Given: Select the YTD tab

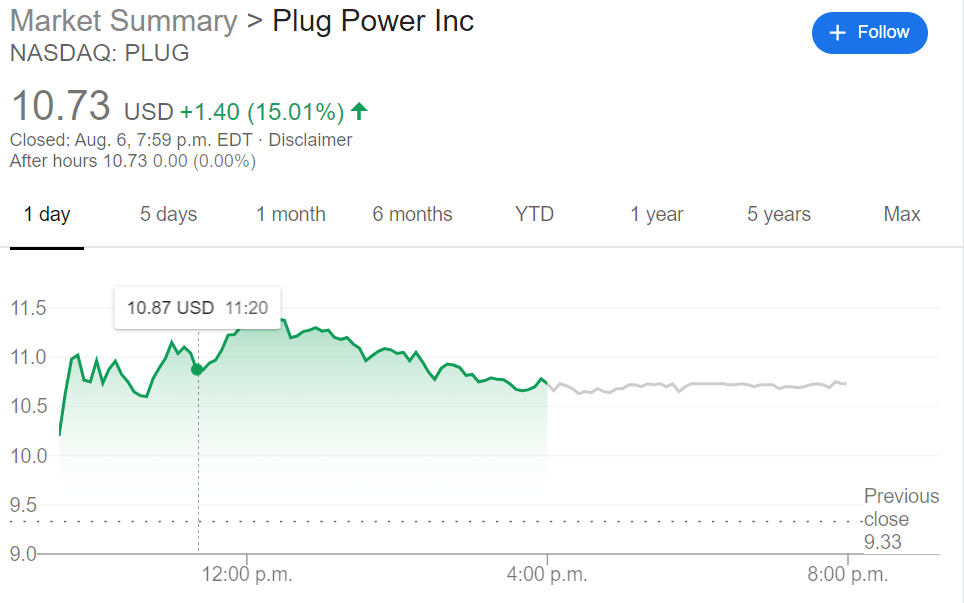Looking at the screenshot, I should tap(534, 214).
